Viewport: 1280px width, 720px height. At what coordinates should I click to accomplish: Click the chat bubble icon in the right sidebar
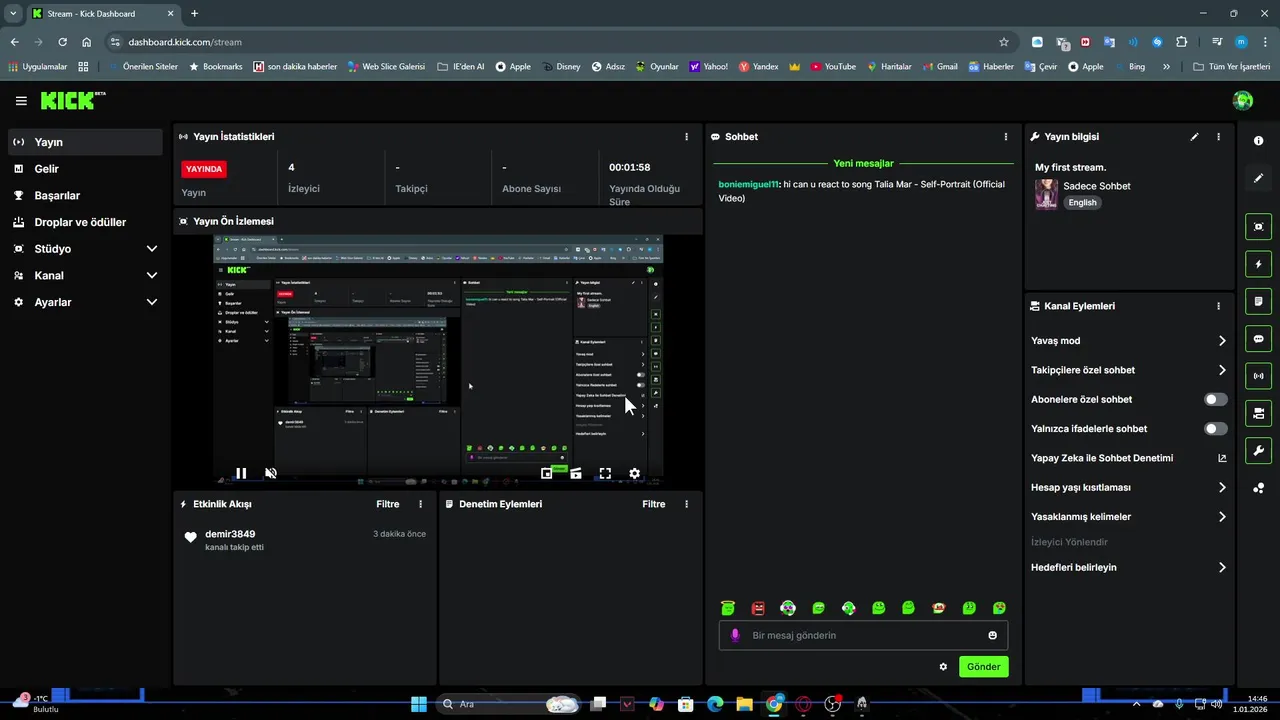[1258, 339]
